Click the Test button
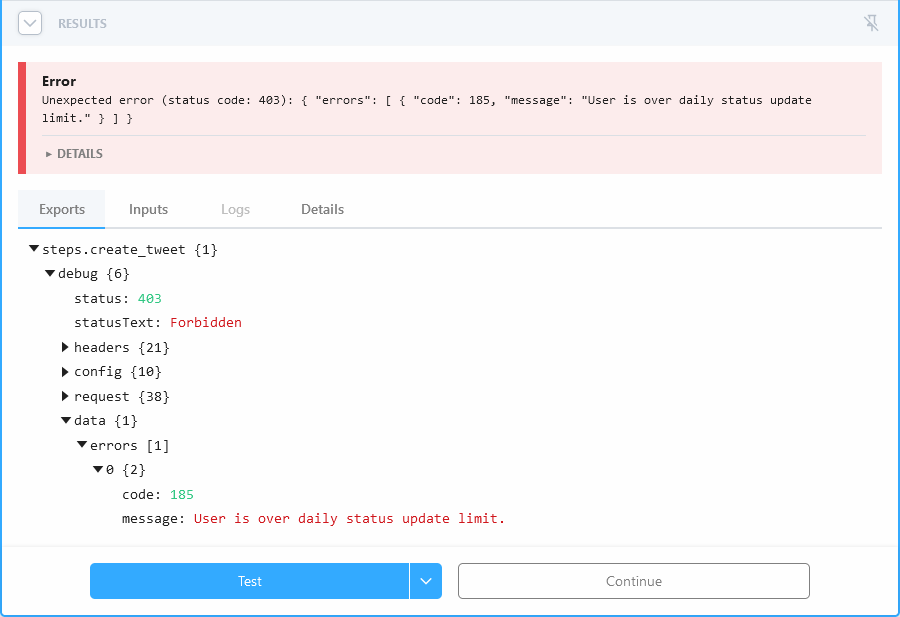The height and width of the screenshot is (617, 900). click(x=250, y=581)
